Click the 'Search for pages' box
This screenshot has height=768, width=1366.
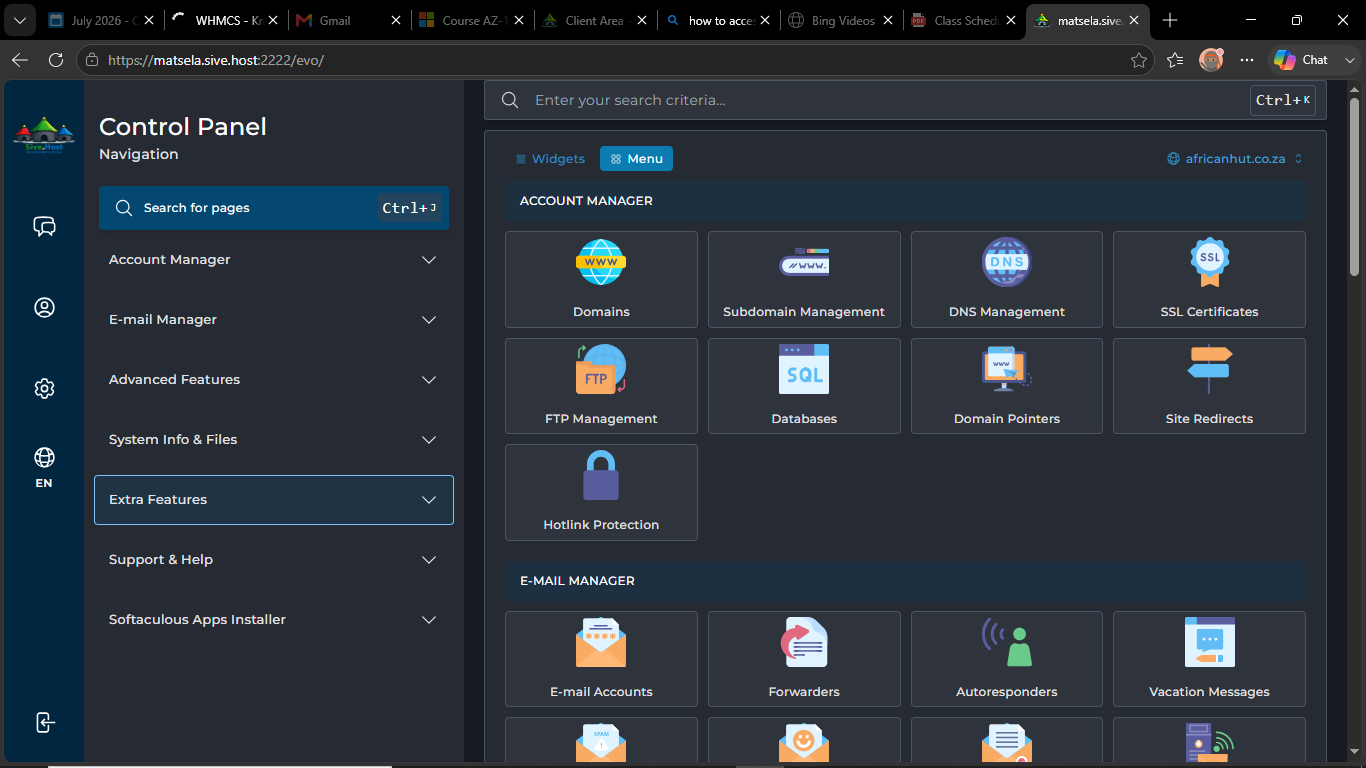(274, 208)
